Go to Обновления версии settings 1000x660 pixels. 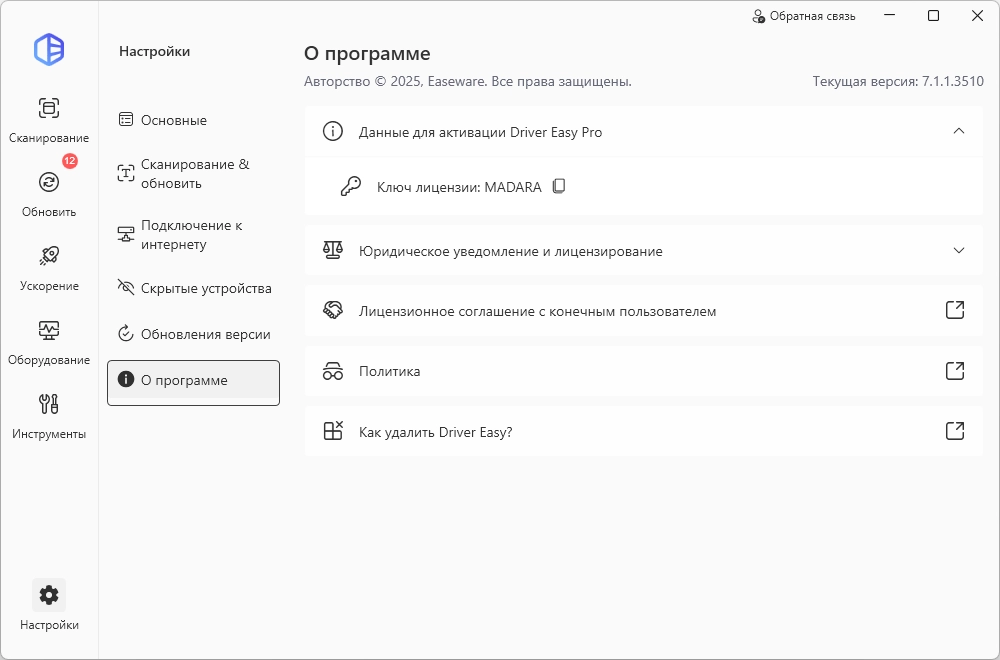[x=205, y=334]
